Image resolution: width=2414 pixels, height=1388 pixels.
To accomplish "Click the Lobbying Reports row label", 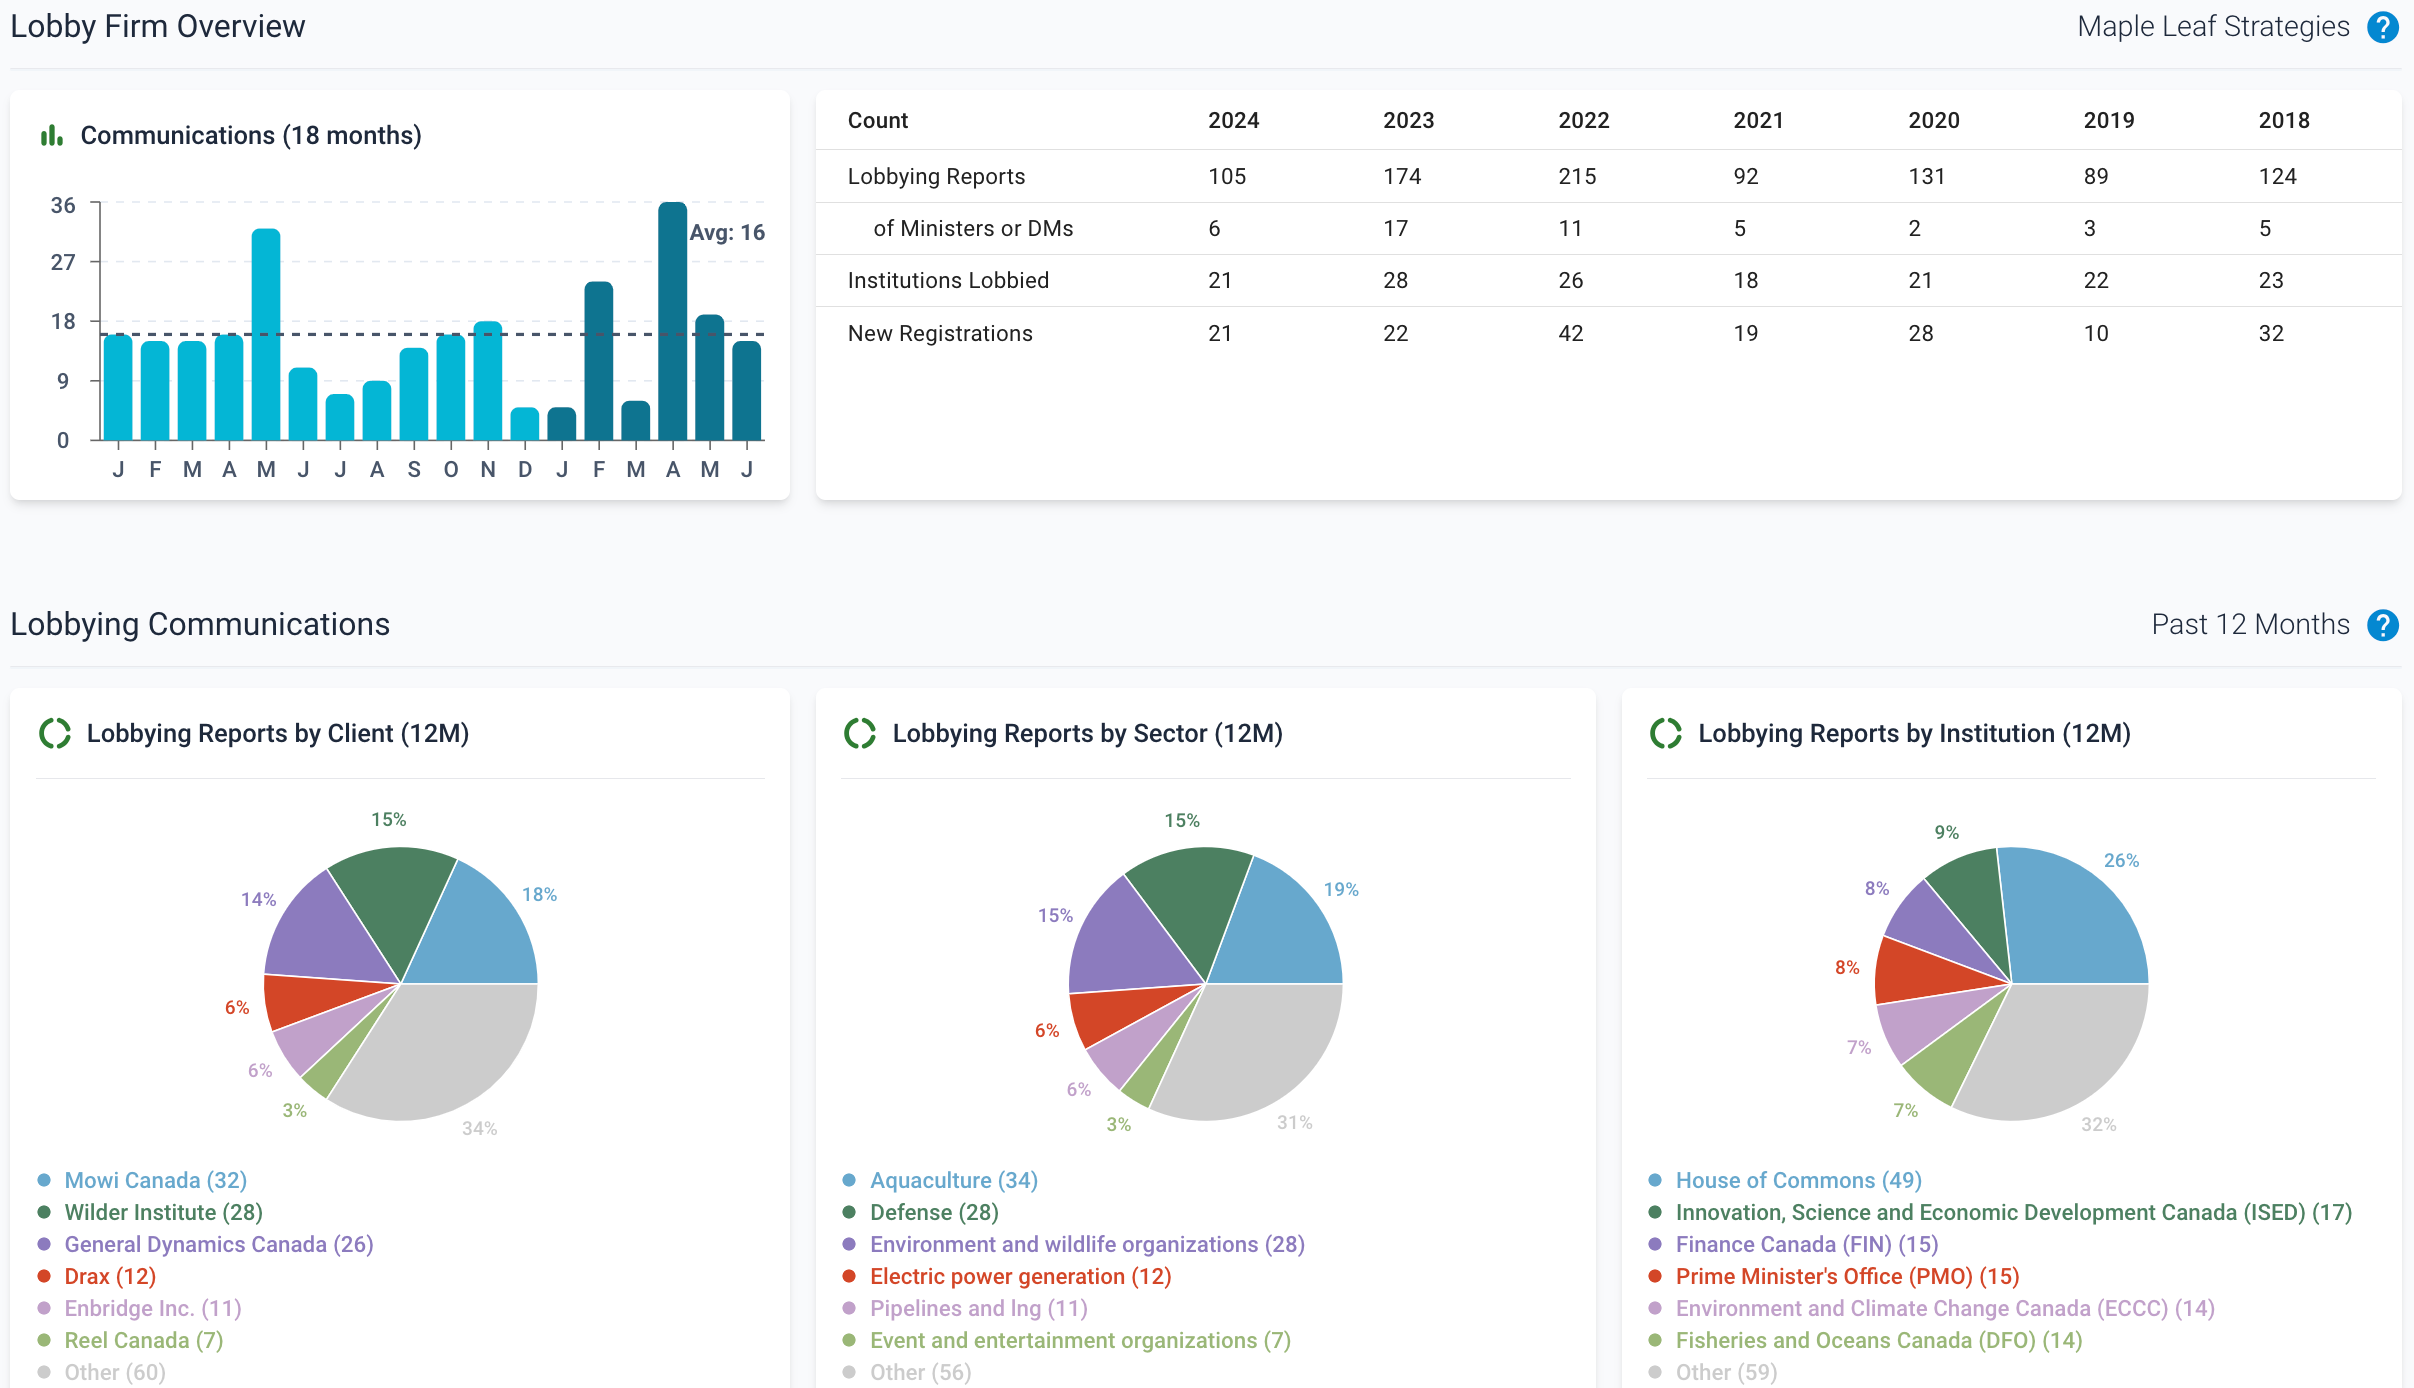I will pos(936,176).
